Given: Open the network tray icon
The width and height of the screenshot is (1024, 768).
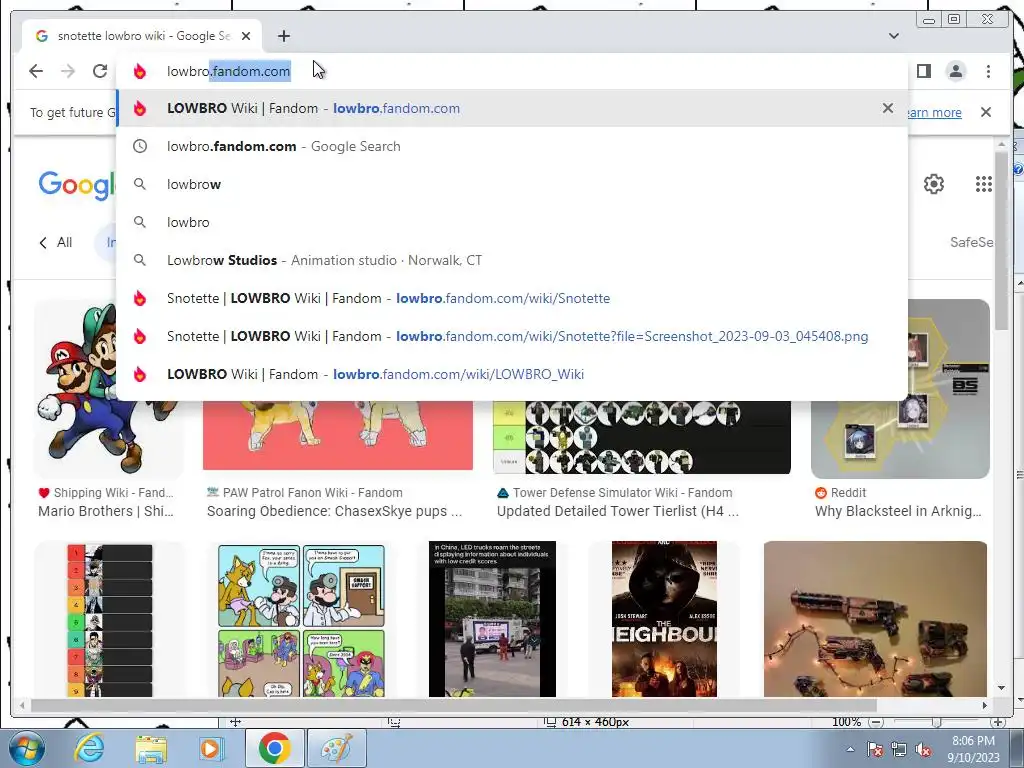Looking at the screenshot, I should coord(899,749).
